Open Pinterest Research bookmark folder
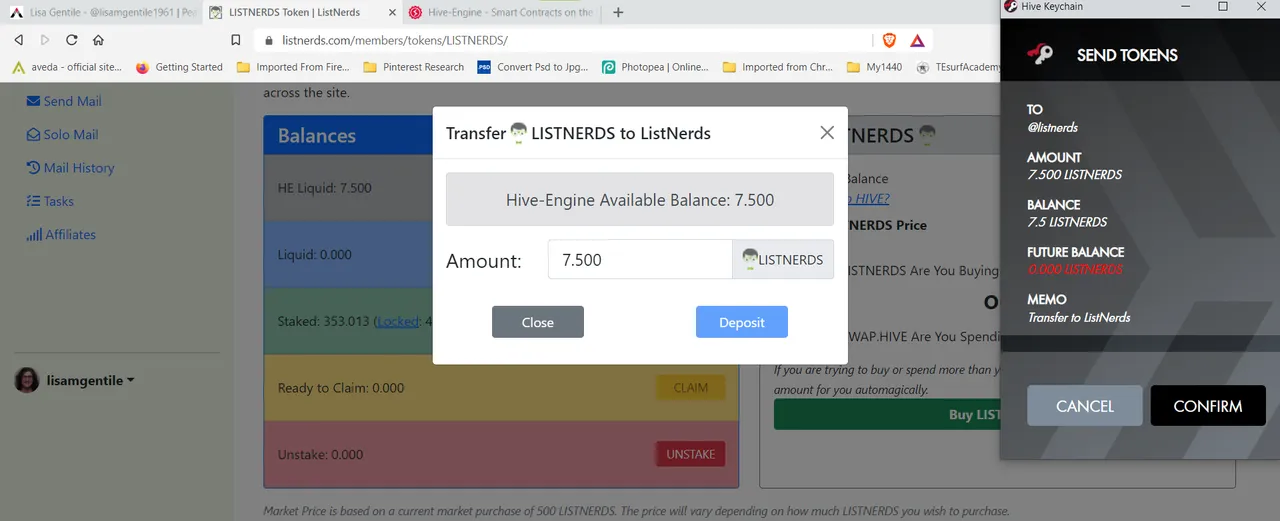The width and height of the screenshot is (1280, 521). (413, 67)
